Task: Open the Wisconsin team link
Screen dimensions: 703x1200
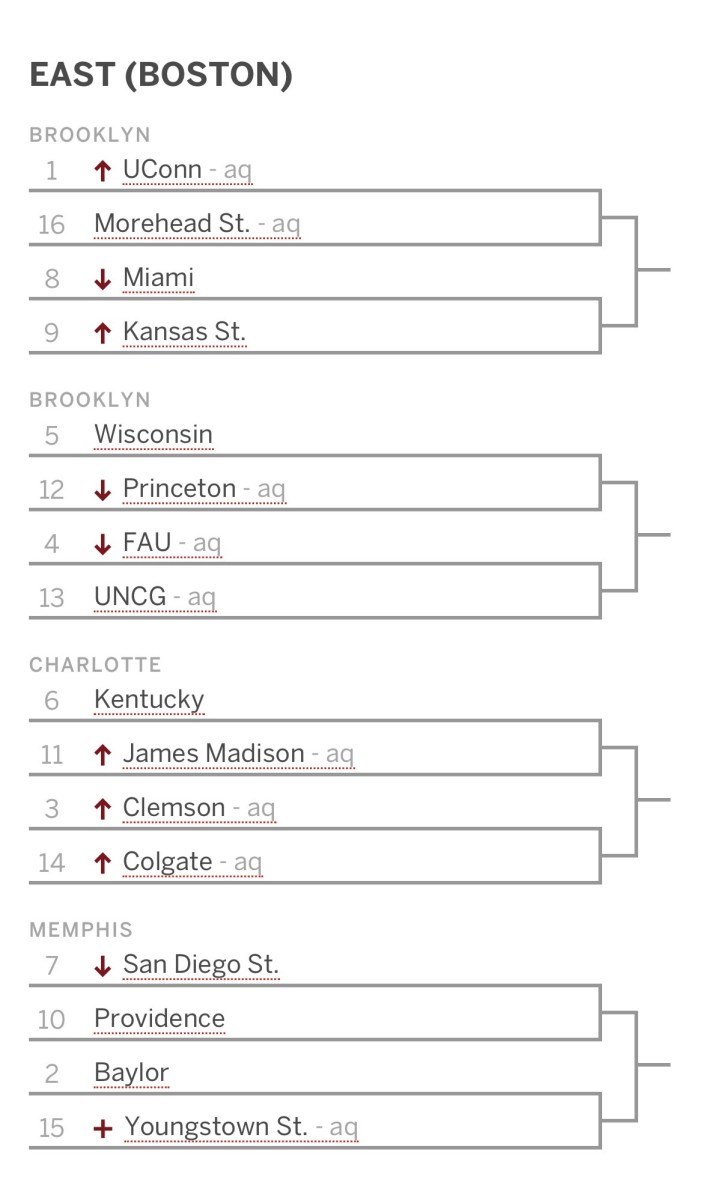Action: 153,435
